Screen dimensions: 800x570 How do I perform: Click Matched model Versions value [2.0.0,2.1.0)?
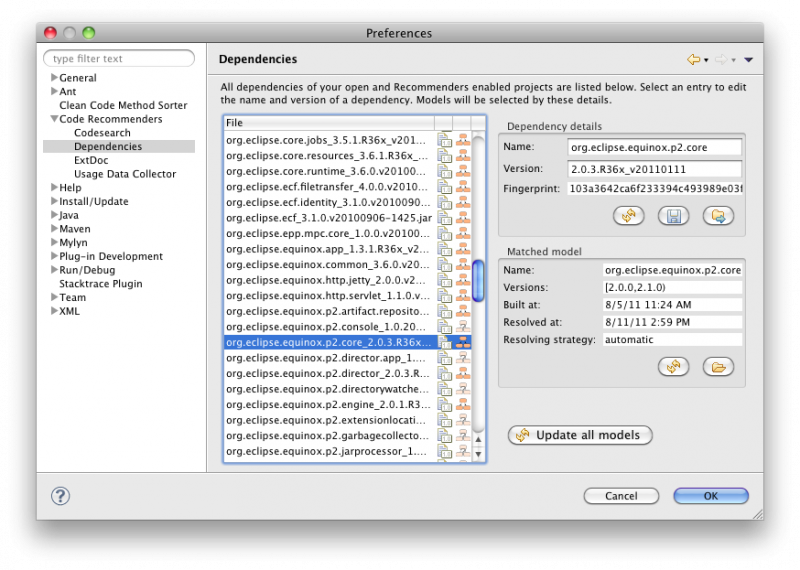point(672,287)
